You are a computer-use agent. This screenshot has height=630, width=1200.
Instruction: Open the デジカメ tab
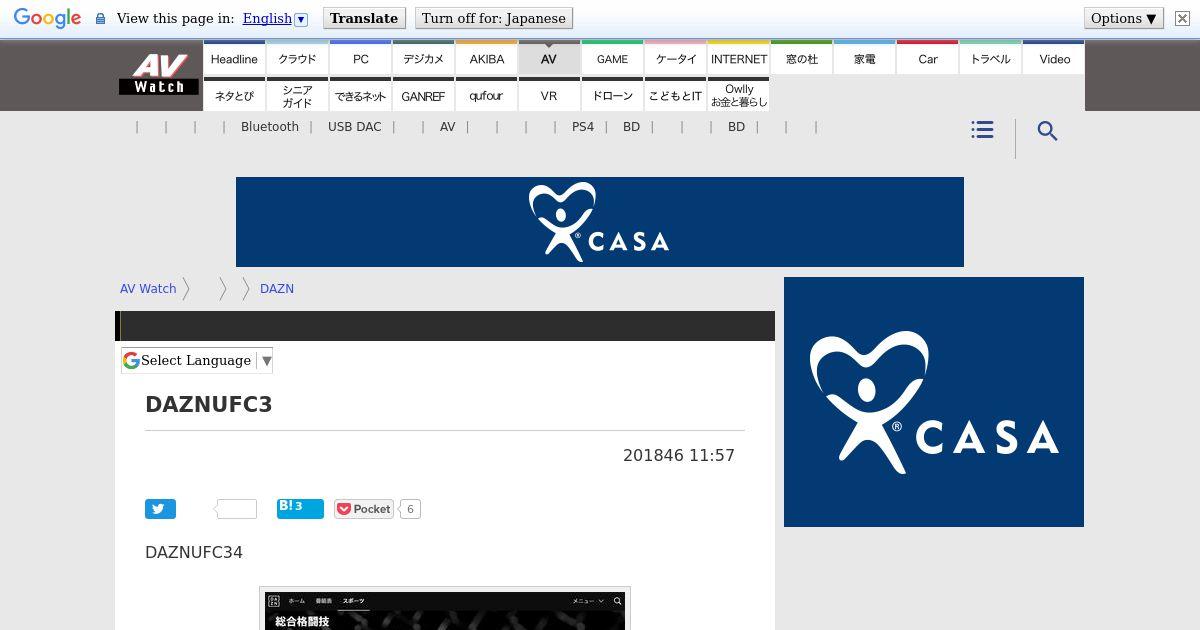pos(423,58)
